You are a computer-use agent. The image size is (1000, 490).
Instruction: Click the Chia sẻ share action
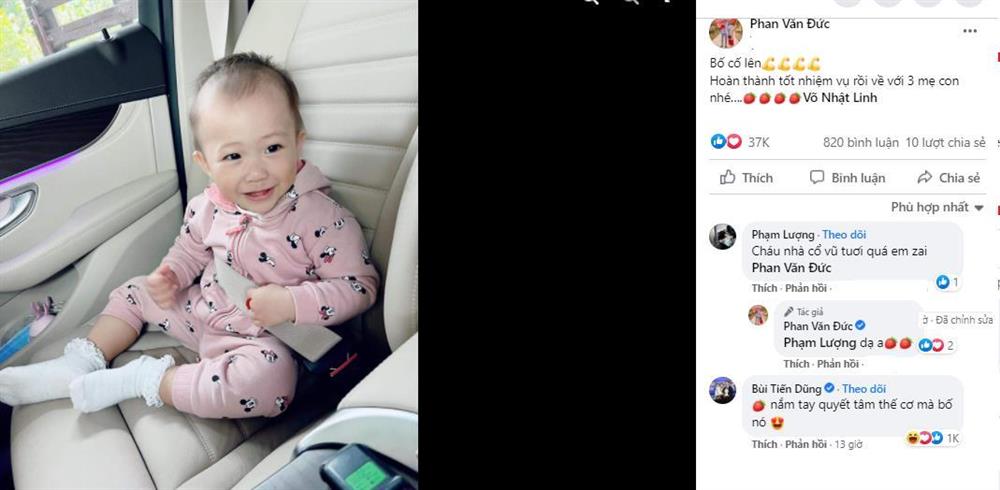[x=948, y=178]
